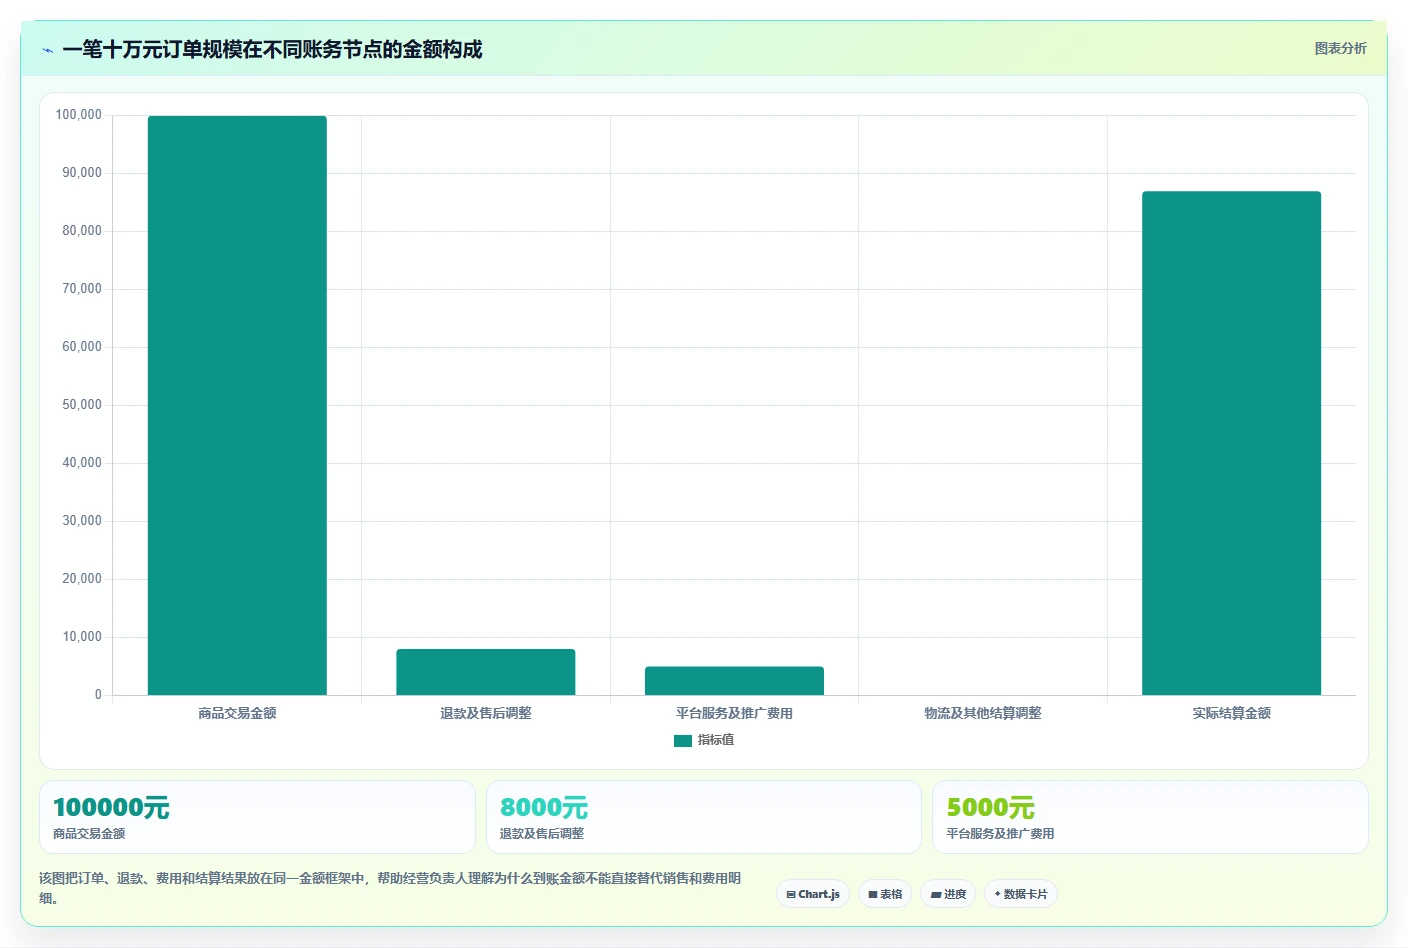Select the Chart.js pill tag
Viewport: 1408px width, 948px height.
click(813, 894)
